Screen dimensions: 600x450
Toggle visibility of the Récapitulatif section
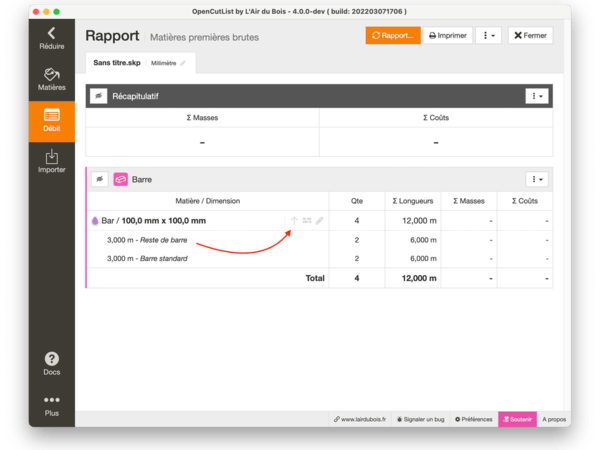click(x=99, y=96)
